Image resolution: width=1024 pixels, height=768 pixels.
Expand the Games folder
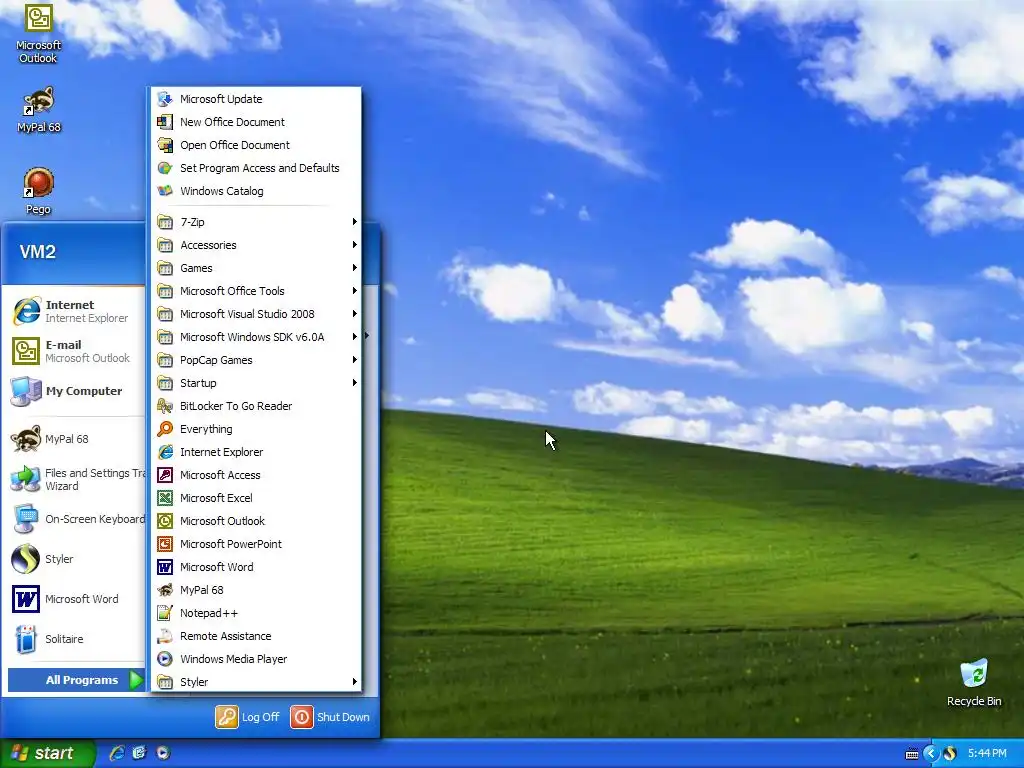255,268
